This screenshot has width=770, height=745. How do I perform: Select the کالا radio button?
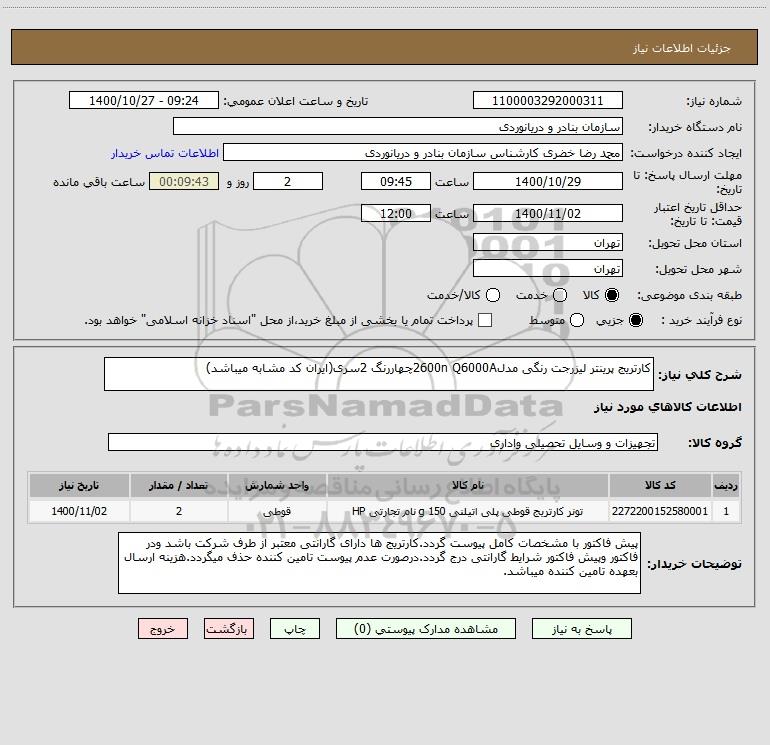612,295
